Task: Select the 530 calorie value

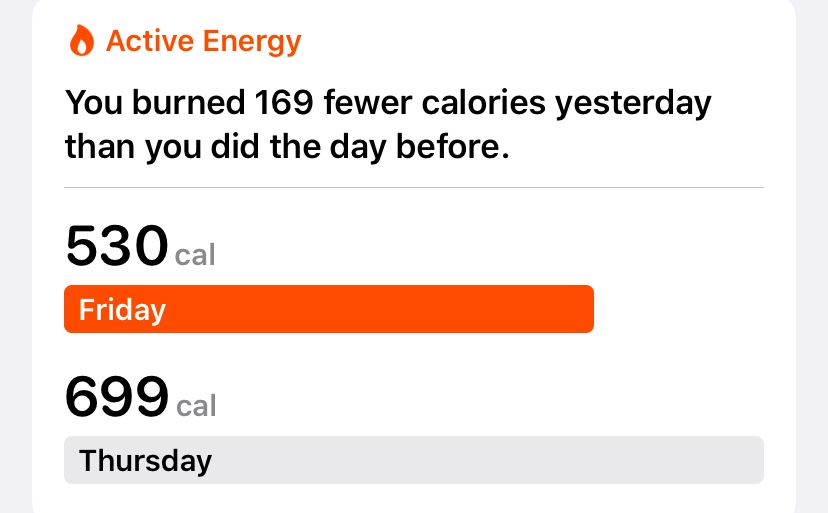Action: pyautogui.click(x=117, y=246)
